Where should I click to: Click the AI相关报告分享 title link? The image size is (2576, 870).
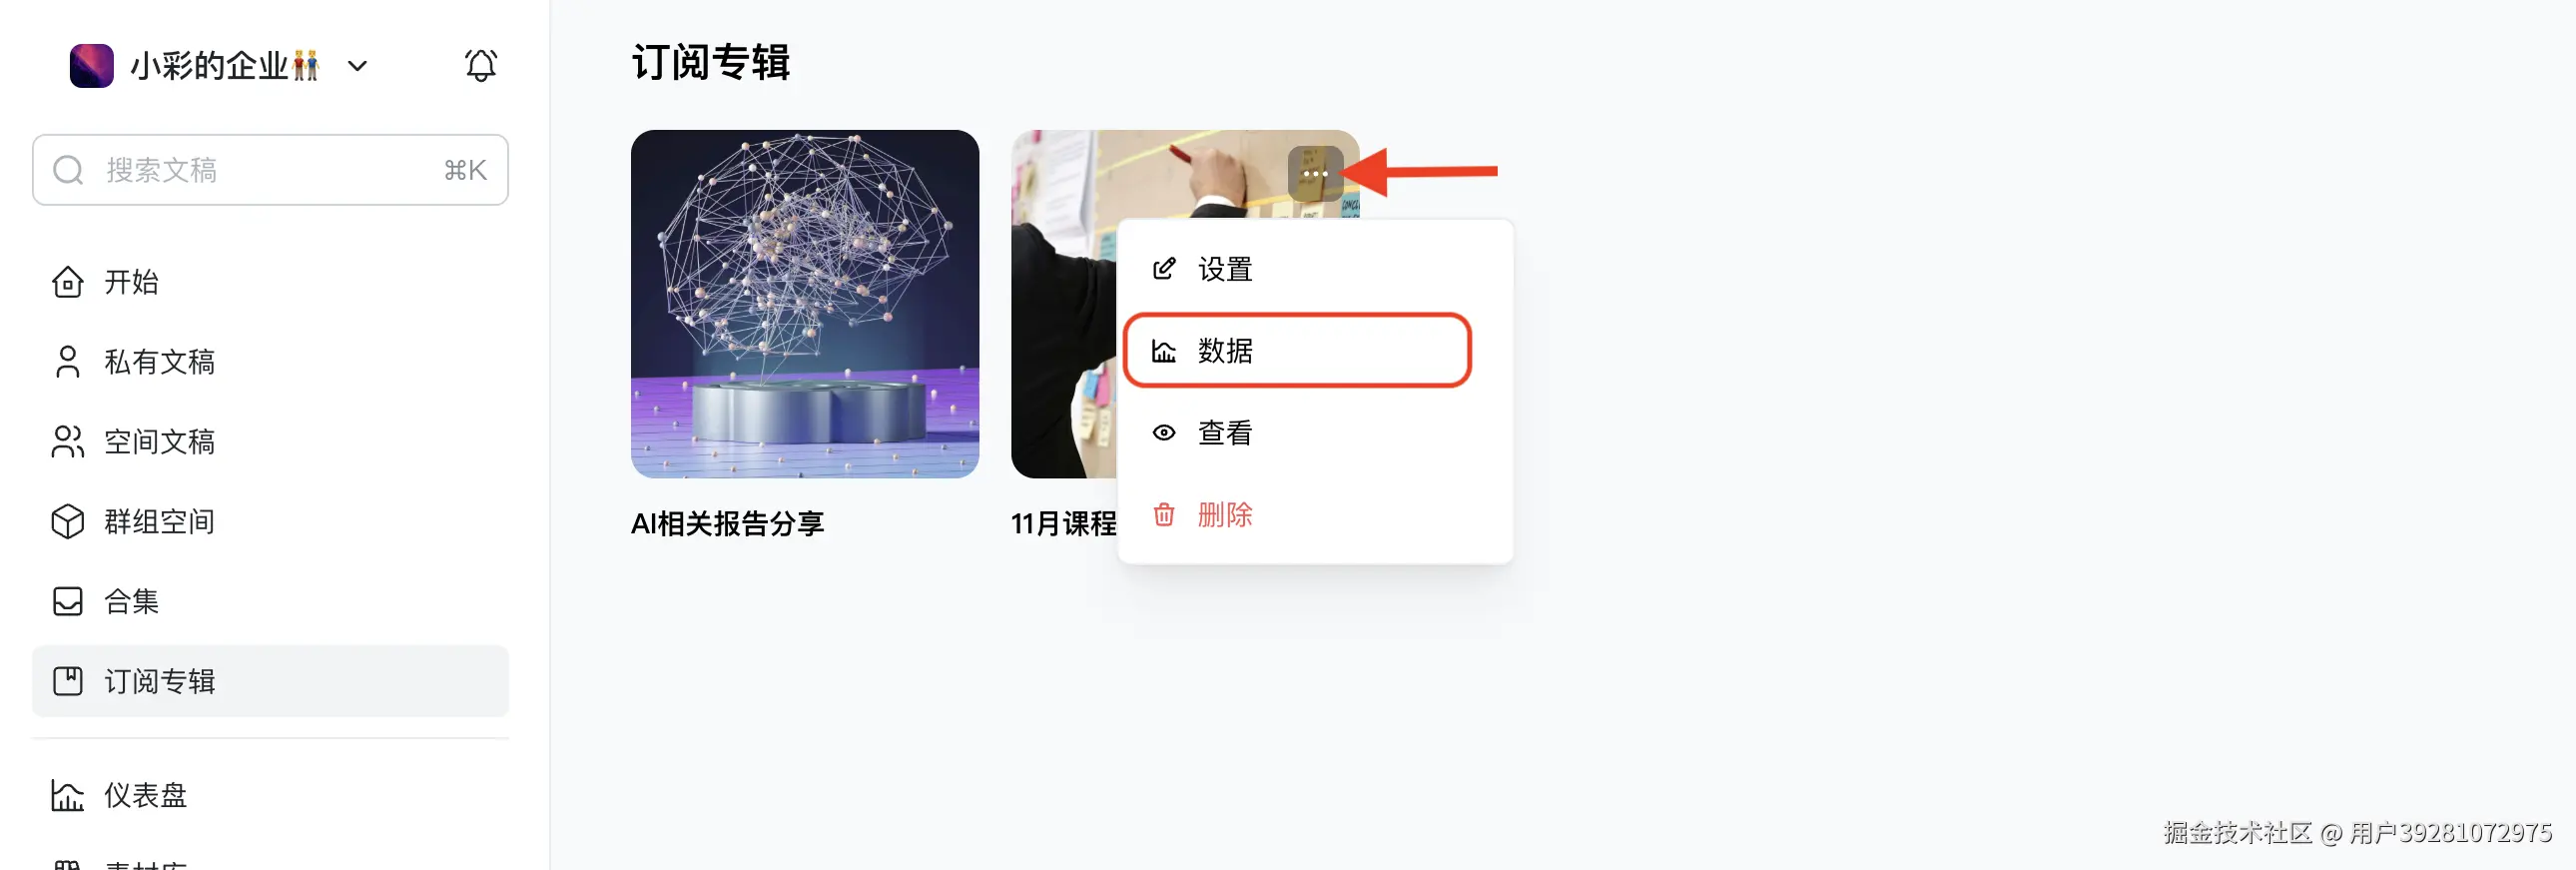click(x=728, y=524)
